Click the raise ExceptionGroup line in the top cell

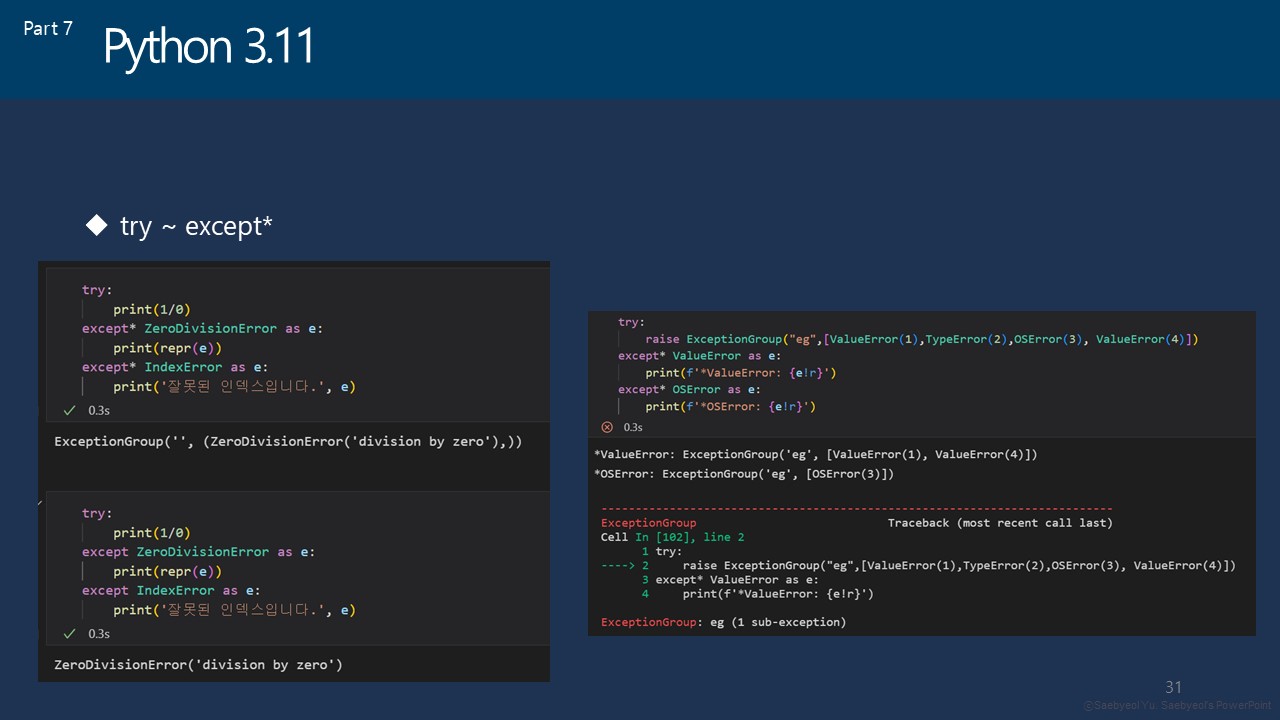pos(921,339)
